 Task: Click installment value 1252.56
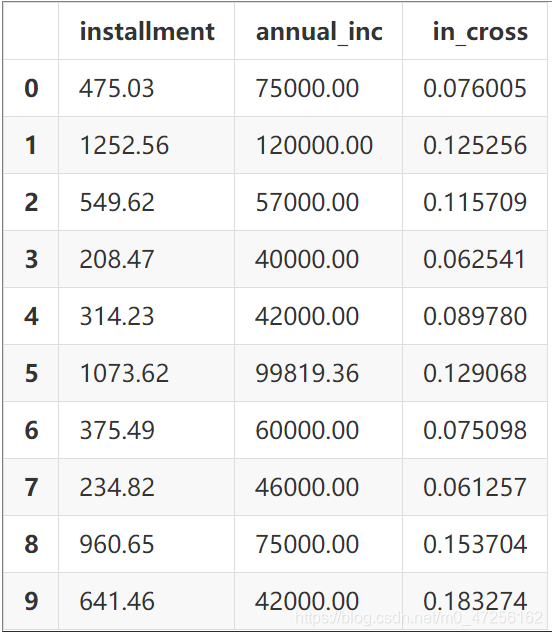pos(124,145)
